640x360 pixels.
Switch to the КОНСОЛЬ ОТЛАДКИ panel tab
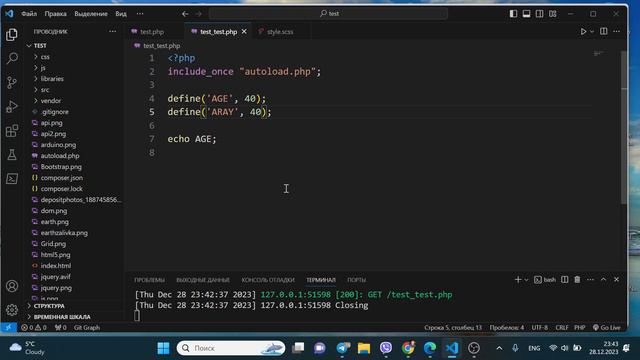pyautogui.click(x=268, y=280)
